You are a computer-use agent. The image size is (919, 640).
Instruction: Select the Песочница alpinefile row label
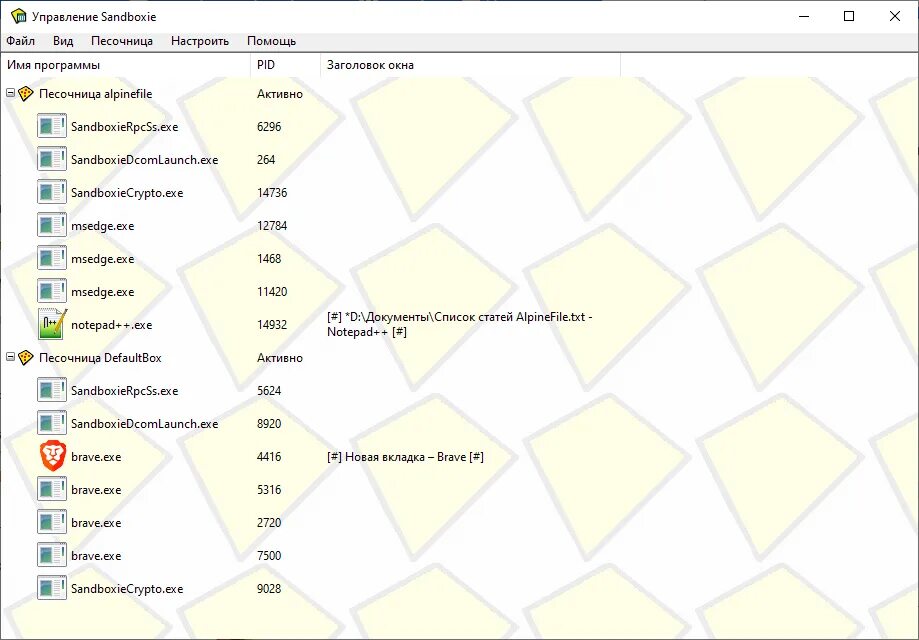click(96, 94)
